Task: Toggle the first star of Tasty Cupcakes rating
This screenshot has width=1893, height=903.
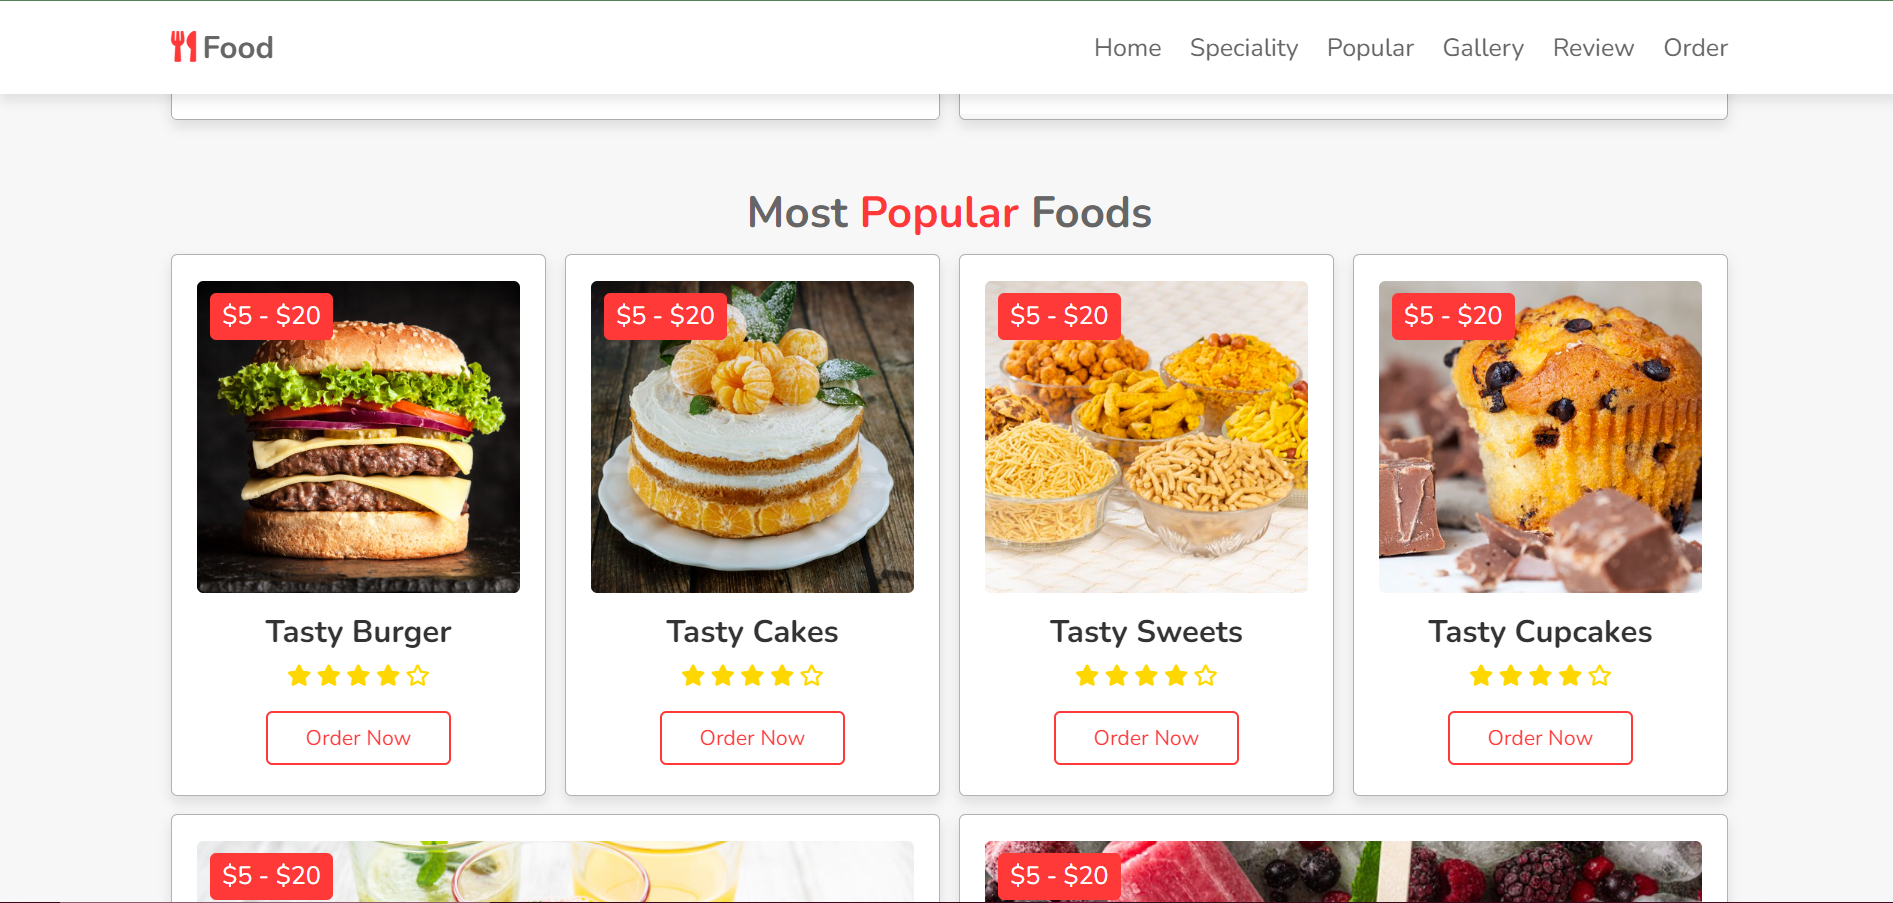Action: [1480, 675]
